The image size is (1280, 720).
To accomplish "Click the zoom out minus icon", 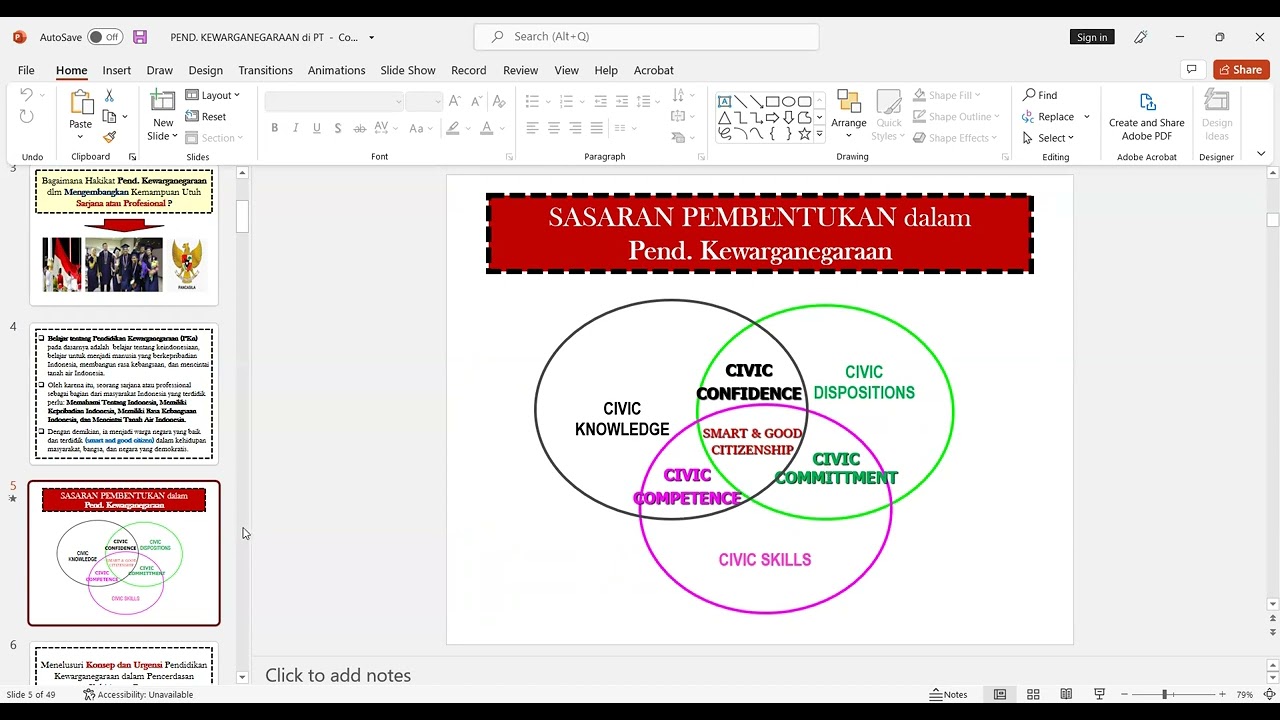I will tap(1125, 694).
